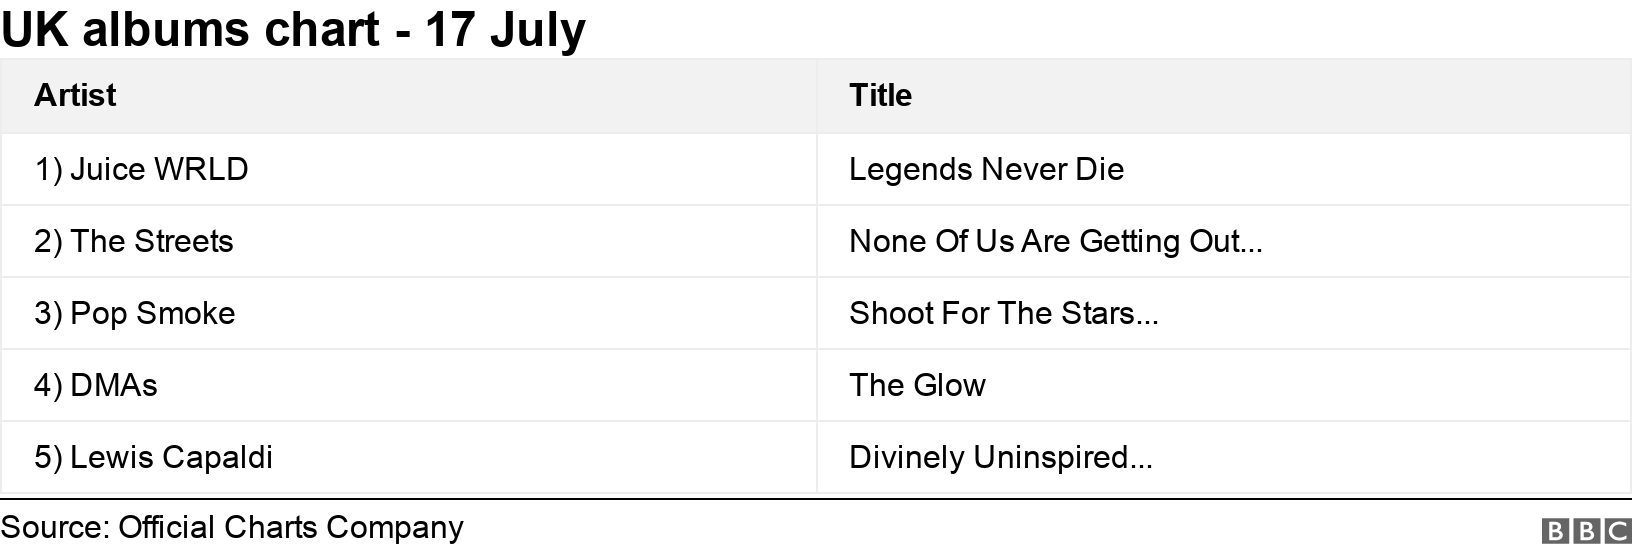Click Divinely Uninspired album title
Viewport: 1632px width, 554px height.
1000,457
